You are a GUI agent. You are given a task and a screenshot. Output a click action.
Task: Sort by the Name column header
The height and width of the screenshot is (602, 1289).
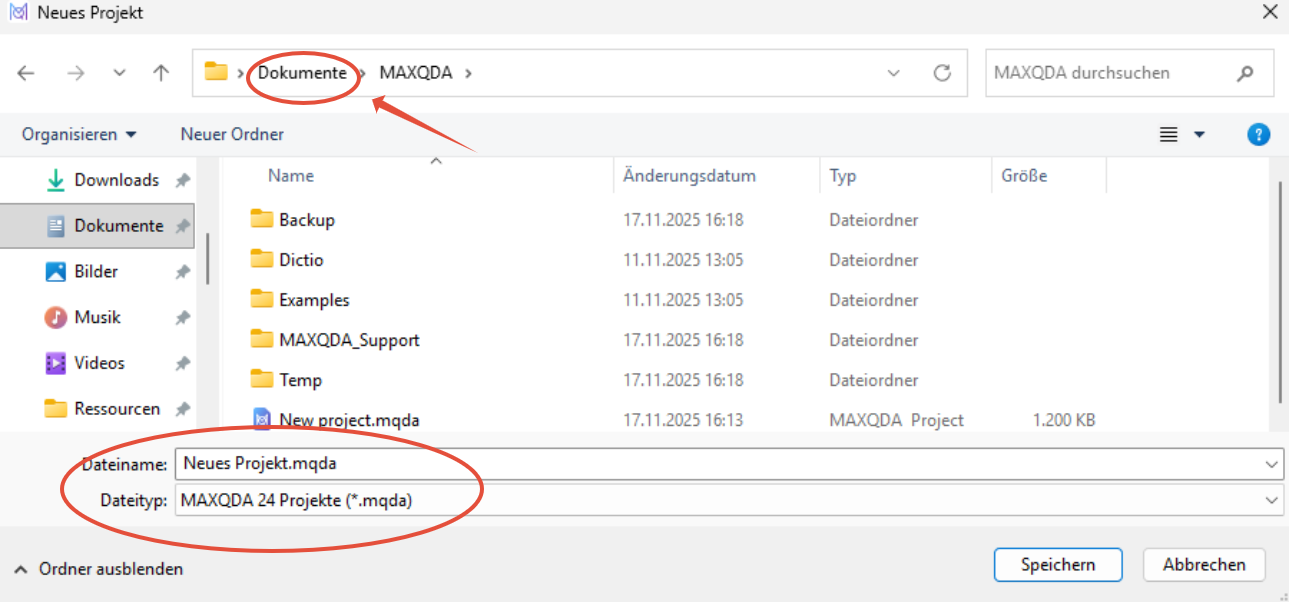pos(291,176)
